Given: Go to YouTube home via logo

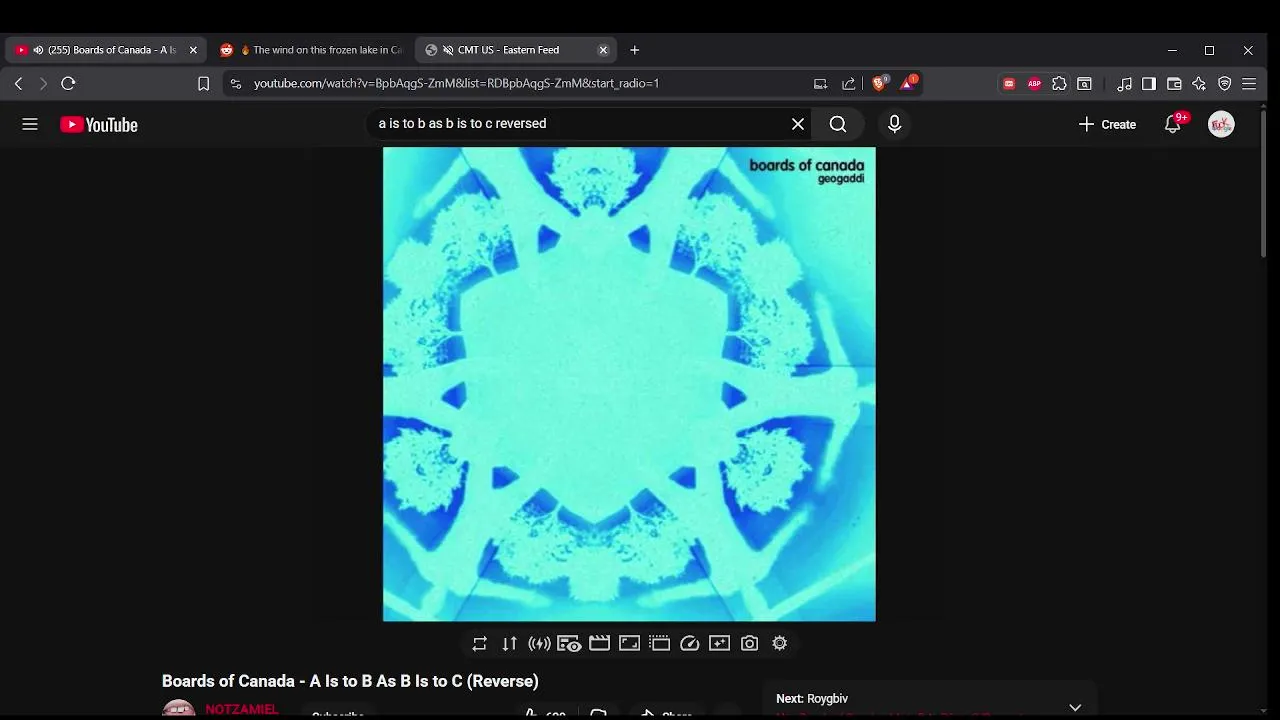Looking at the screenshot, I should [99, 124].
